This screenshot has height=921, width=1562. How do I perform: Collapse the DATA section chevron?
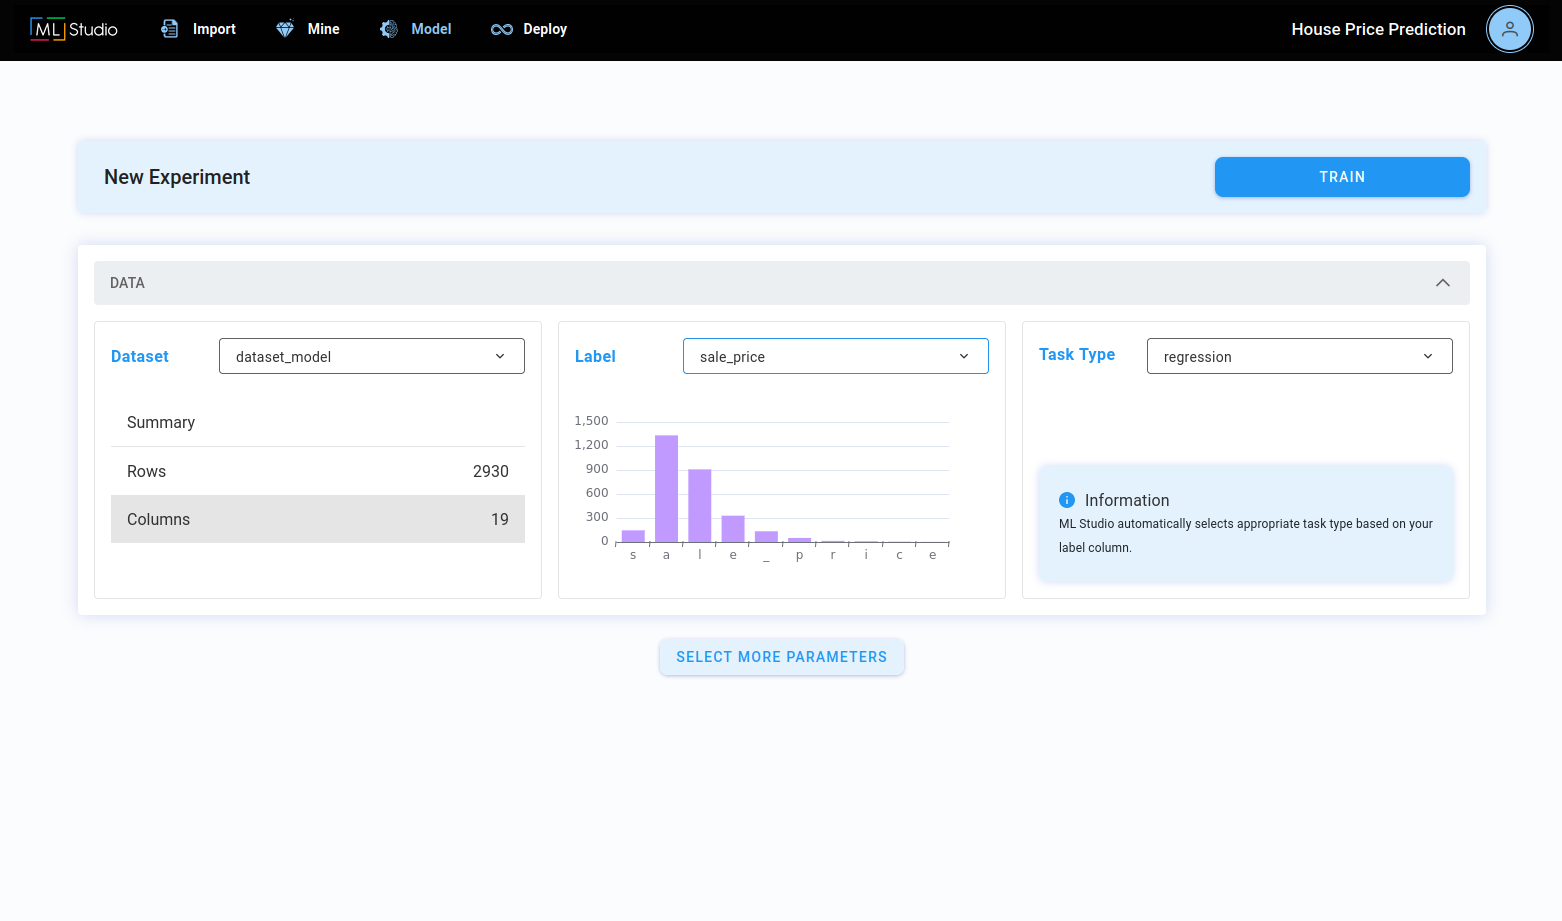[1443, 283]
